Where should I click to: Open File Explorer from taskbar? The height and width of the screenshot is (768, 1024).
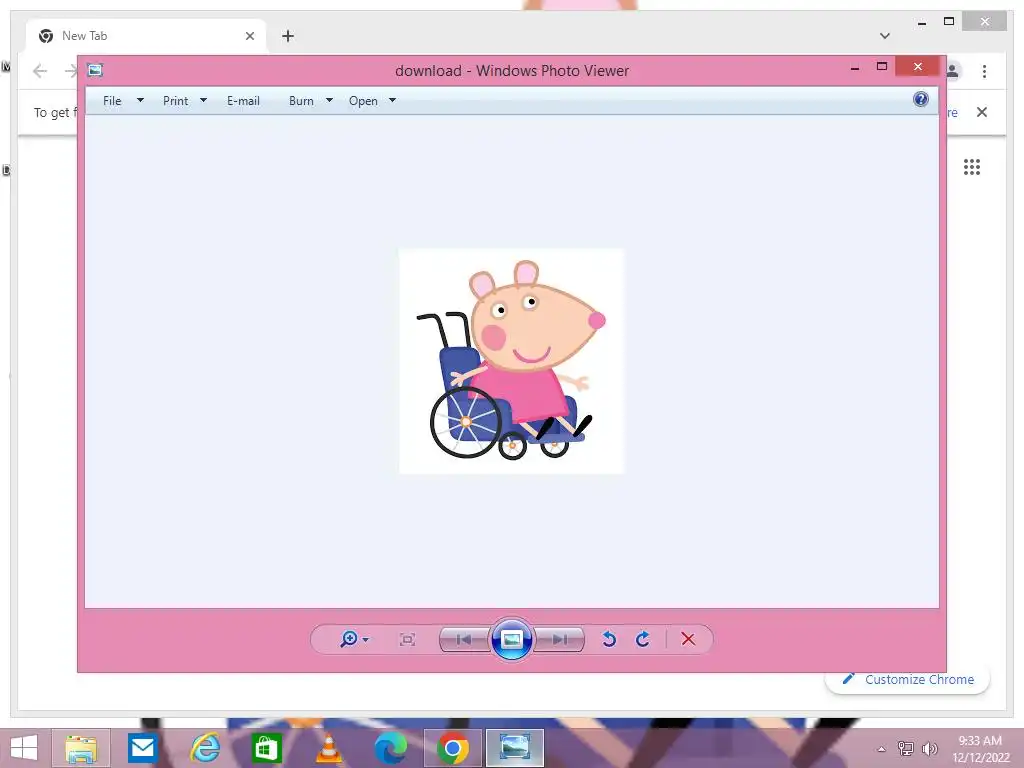pyautogui.click(x=81, y=748)
